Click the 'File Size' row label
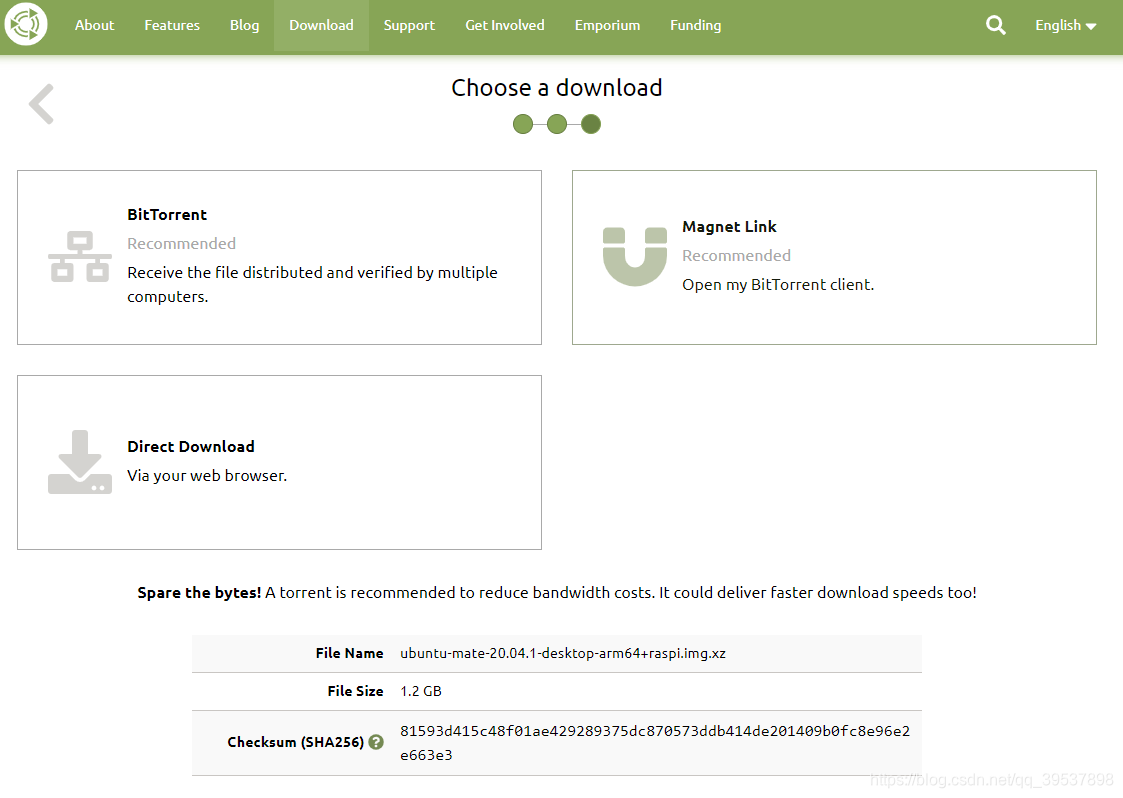The width and height of the screenshot is (1123, 798). [355, 691]
